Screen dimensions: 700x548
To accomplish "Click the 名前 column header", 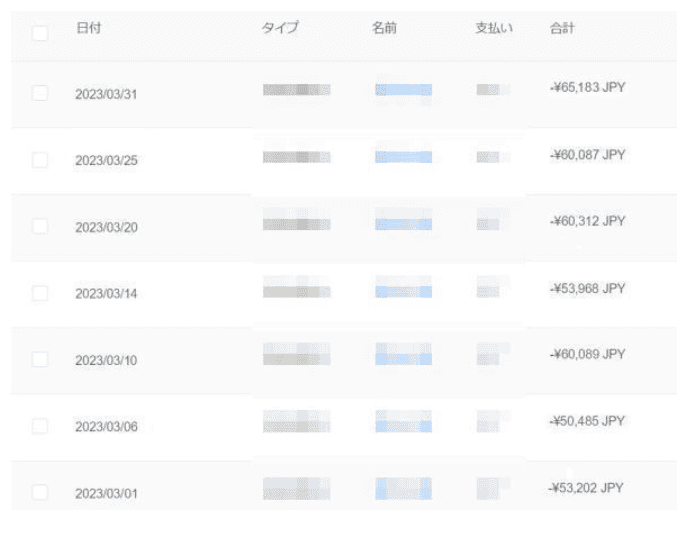I will pyautogui.click(x=385, y=29).
